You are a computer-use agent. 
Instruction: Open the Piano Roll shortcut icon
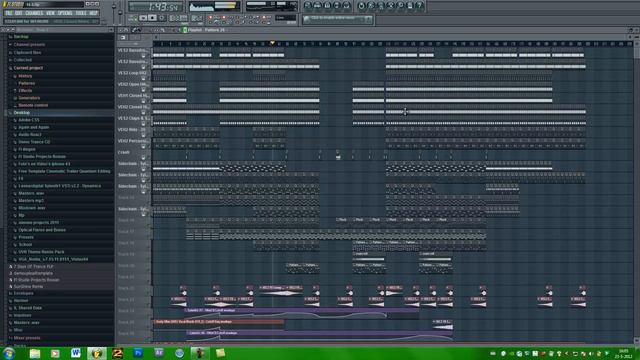327,6
